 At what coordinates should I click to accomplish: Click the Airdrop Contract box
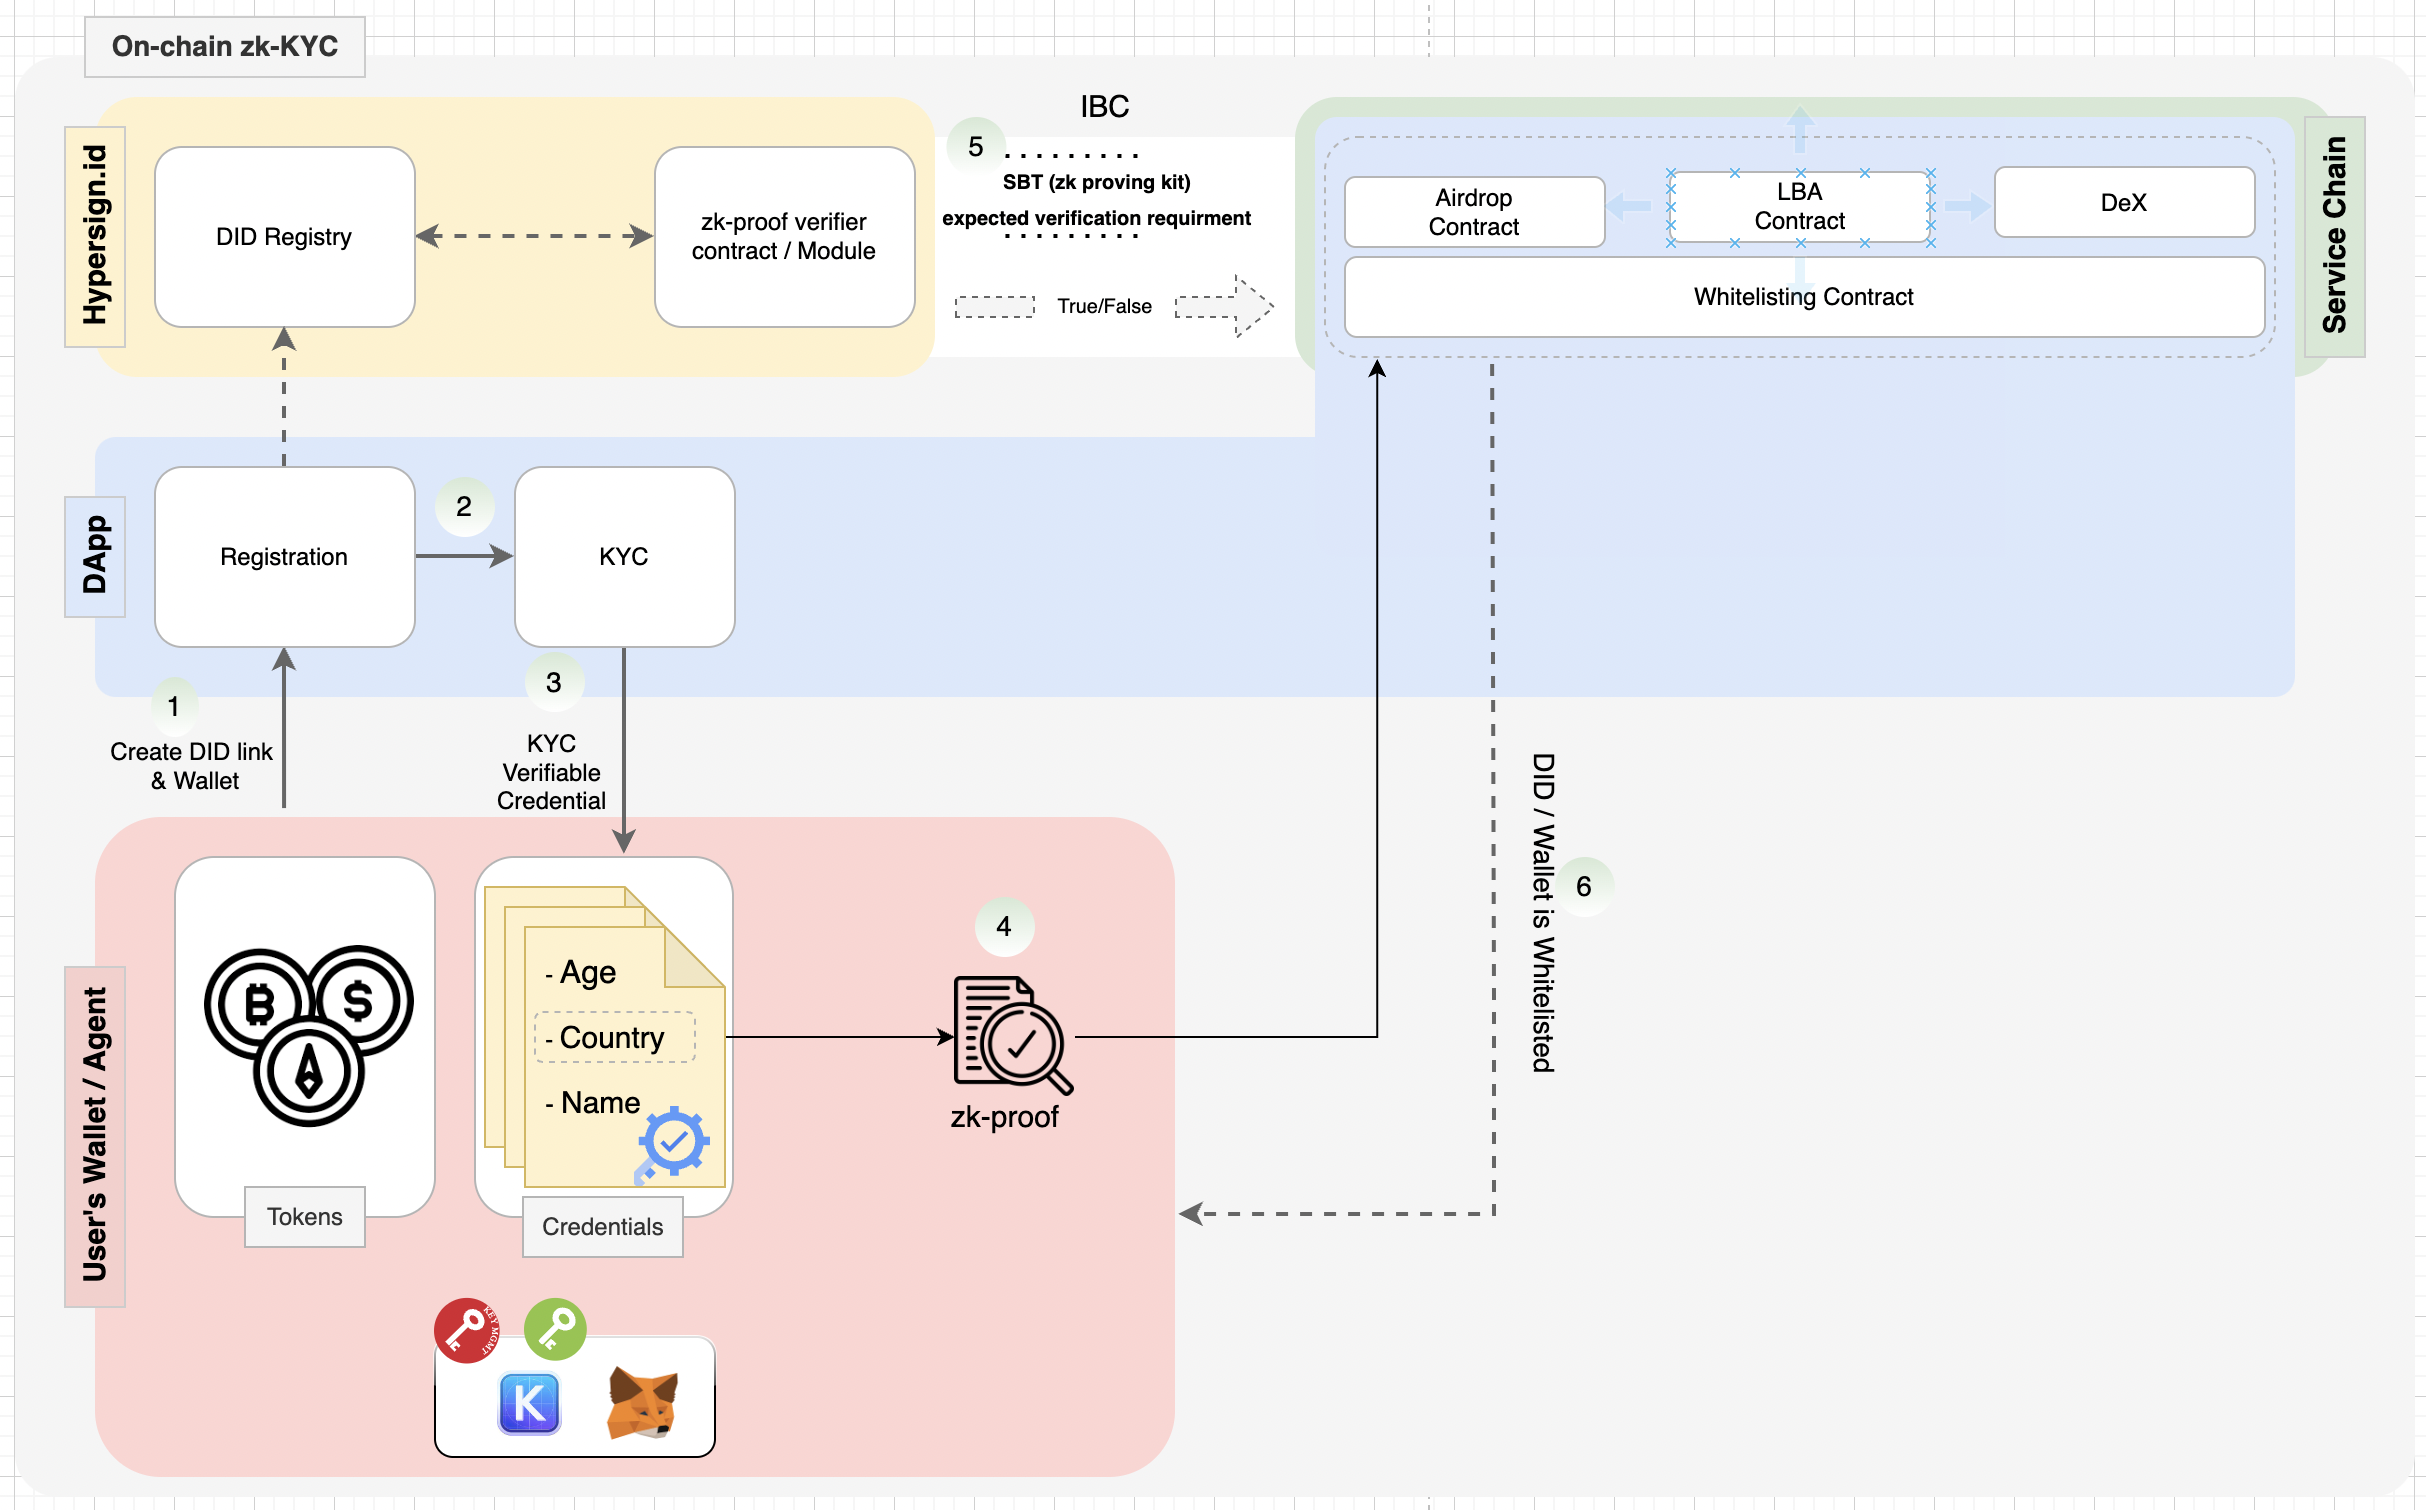coord(1473,212)
